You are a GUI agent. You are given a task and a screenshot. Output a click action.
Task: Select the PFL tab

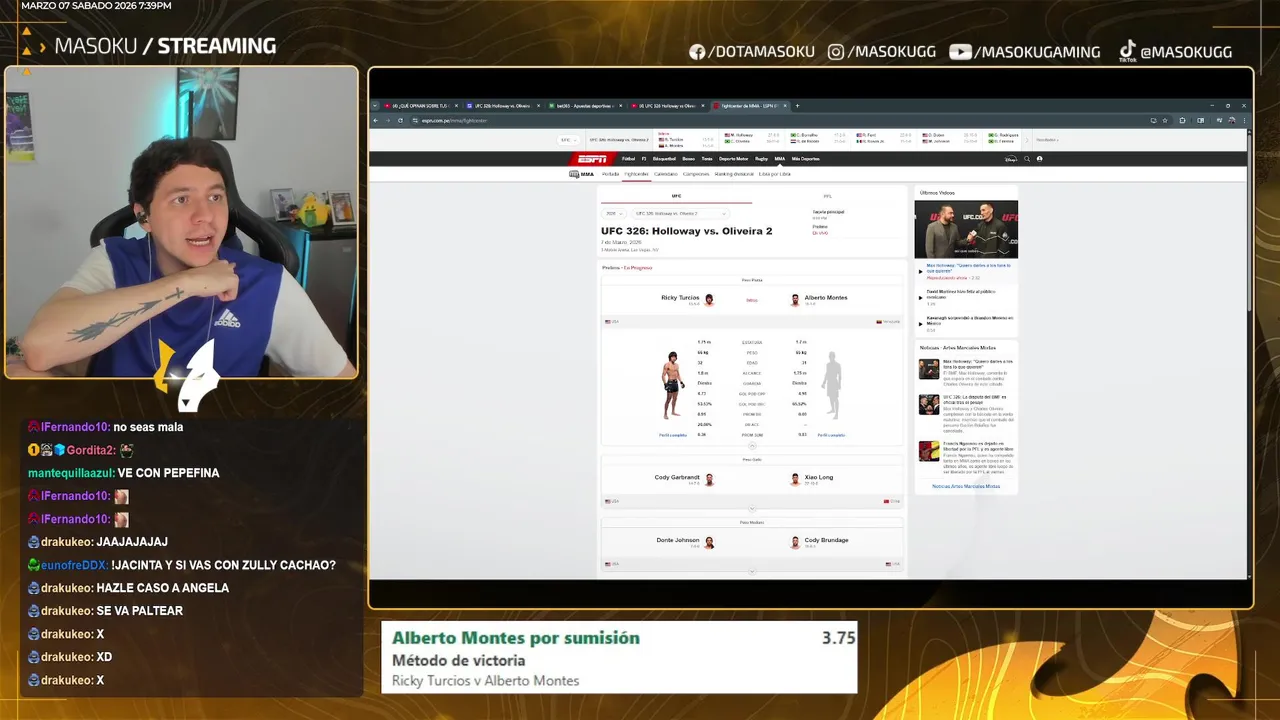[x=828, y=196]
